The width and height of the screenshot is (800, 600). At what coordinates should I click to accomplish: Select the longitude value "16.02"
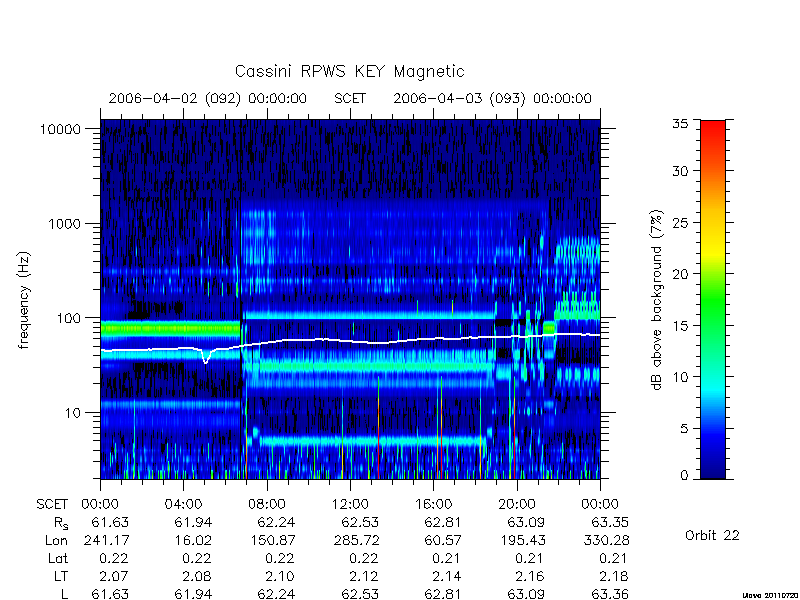[194, 540]
